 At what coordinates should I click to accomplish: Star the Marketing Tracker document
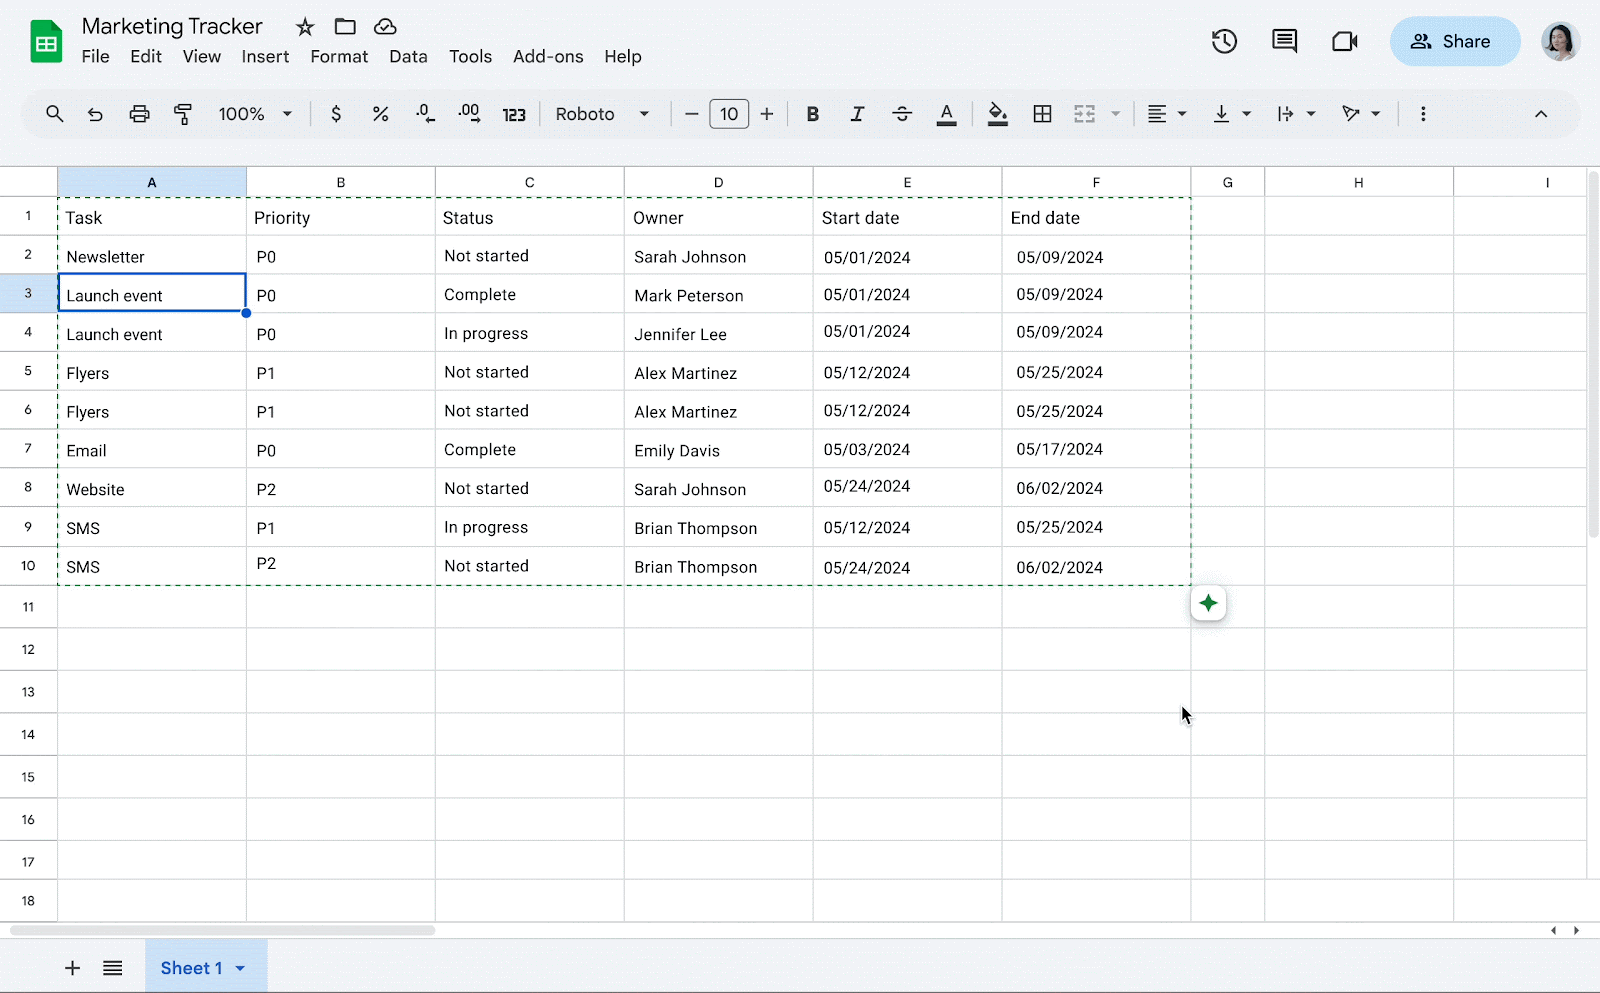(x=305, y=27)
